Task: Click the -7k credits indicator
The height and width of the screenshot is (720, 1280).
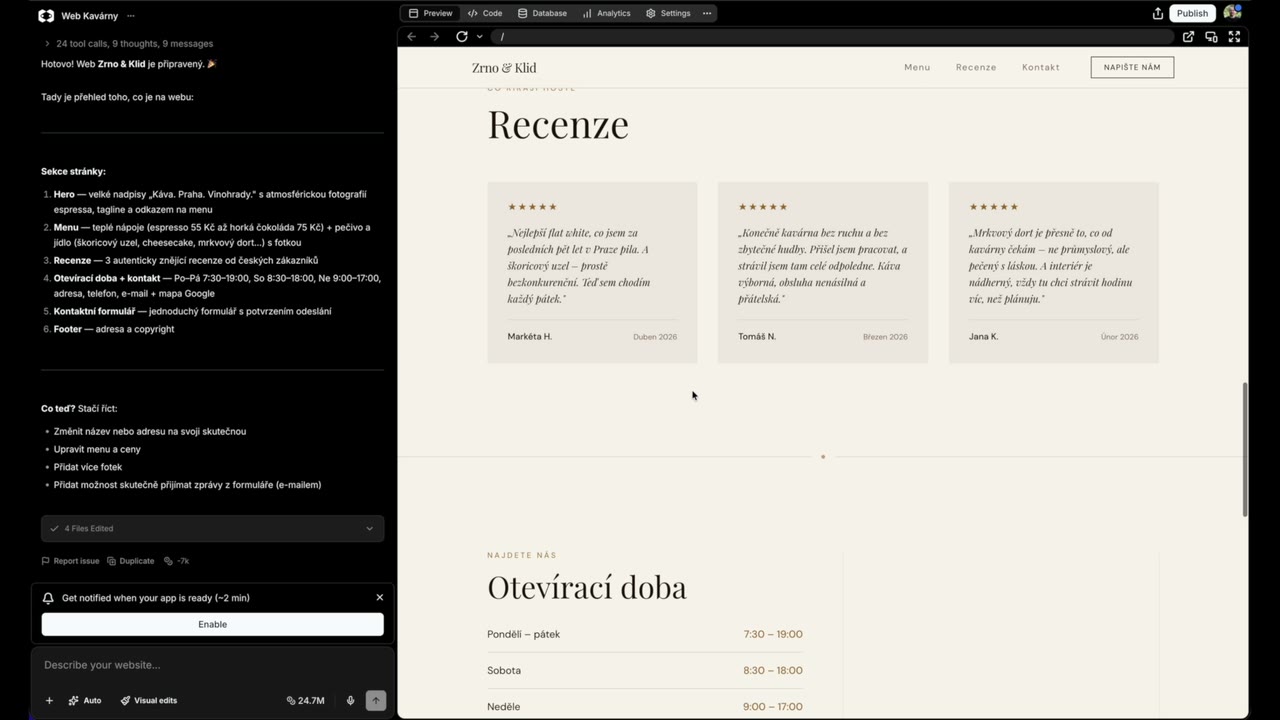Action: click(177, 561)
